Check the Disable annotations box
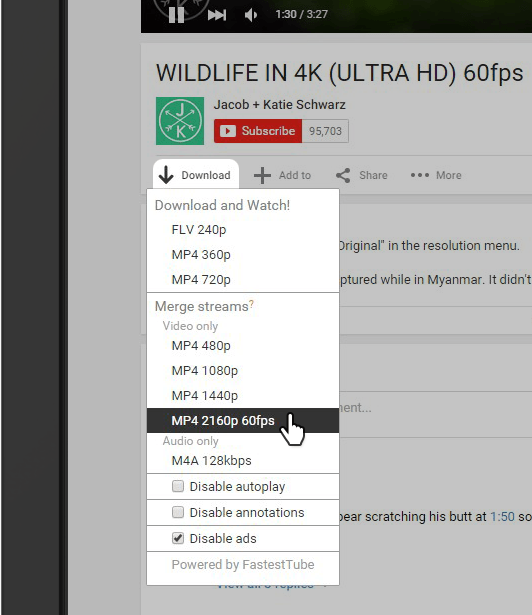532x615 pixels. pyautogui.click(x=178, y=512)
